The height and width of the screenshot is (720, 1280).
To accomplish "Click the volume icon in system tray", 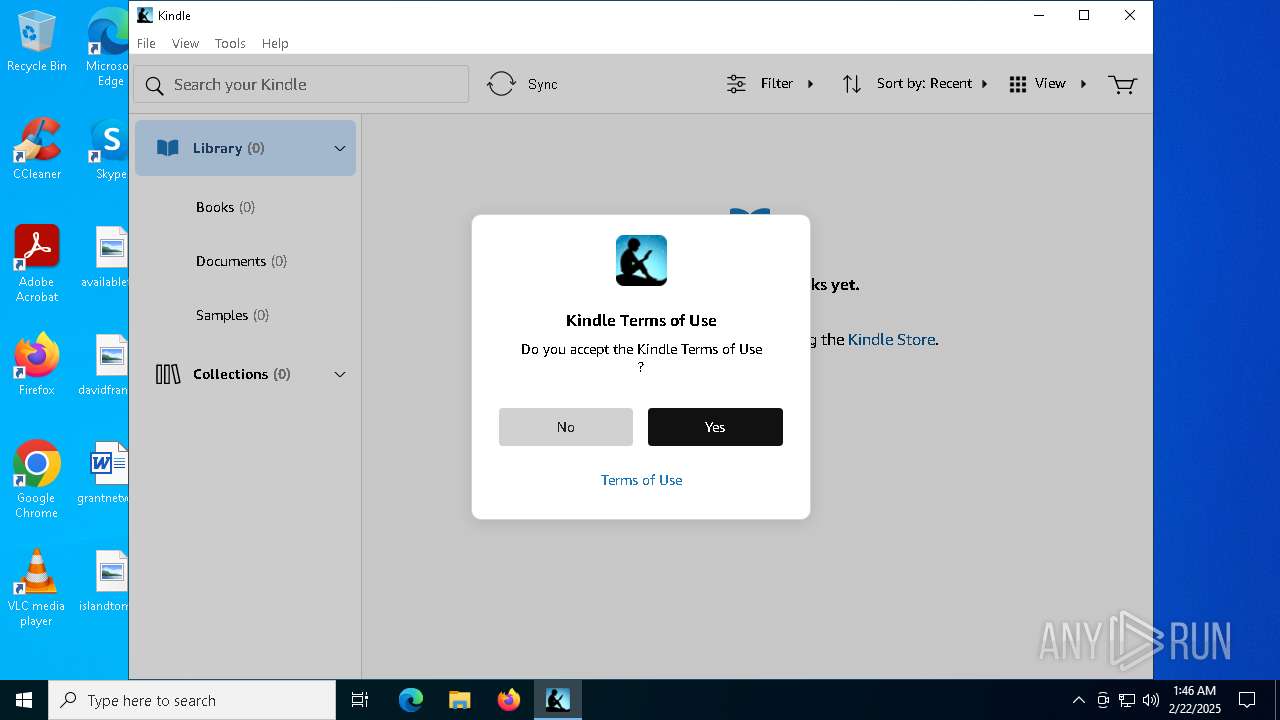I will pyautogui.click(x=1150, y=700).
